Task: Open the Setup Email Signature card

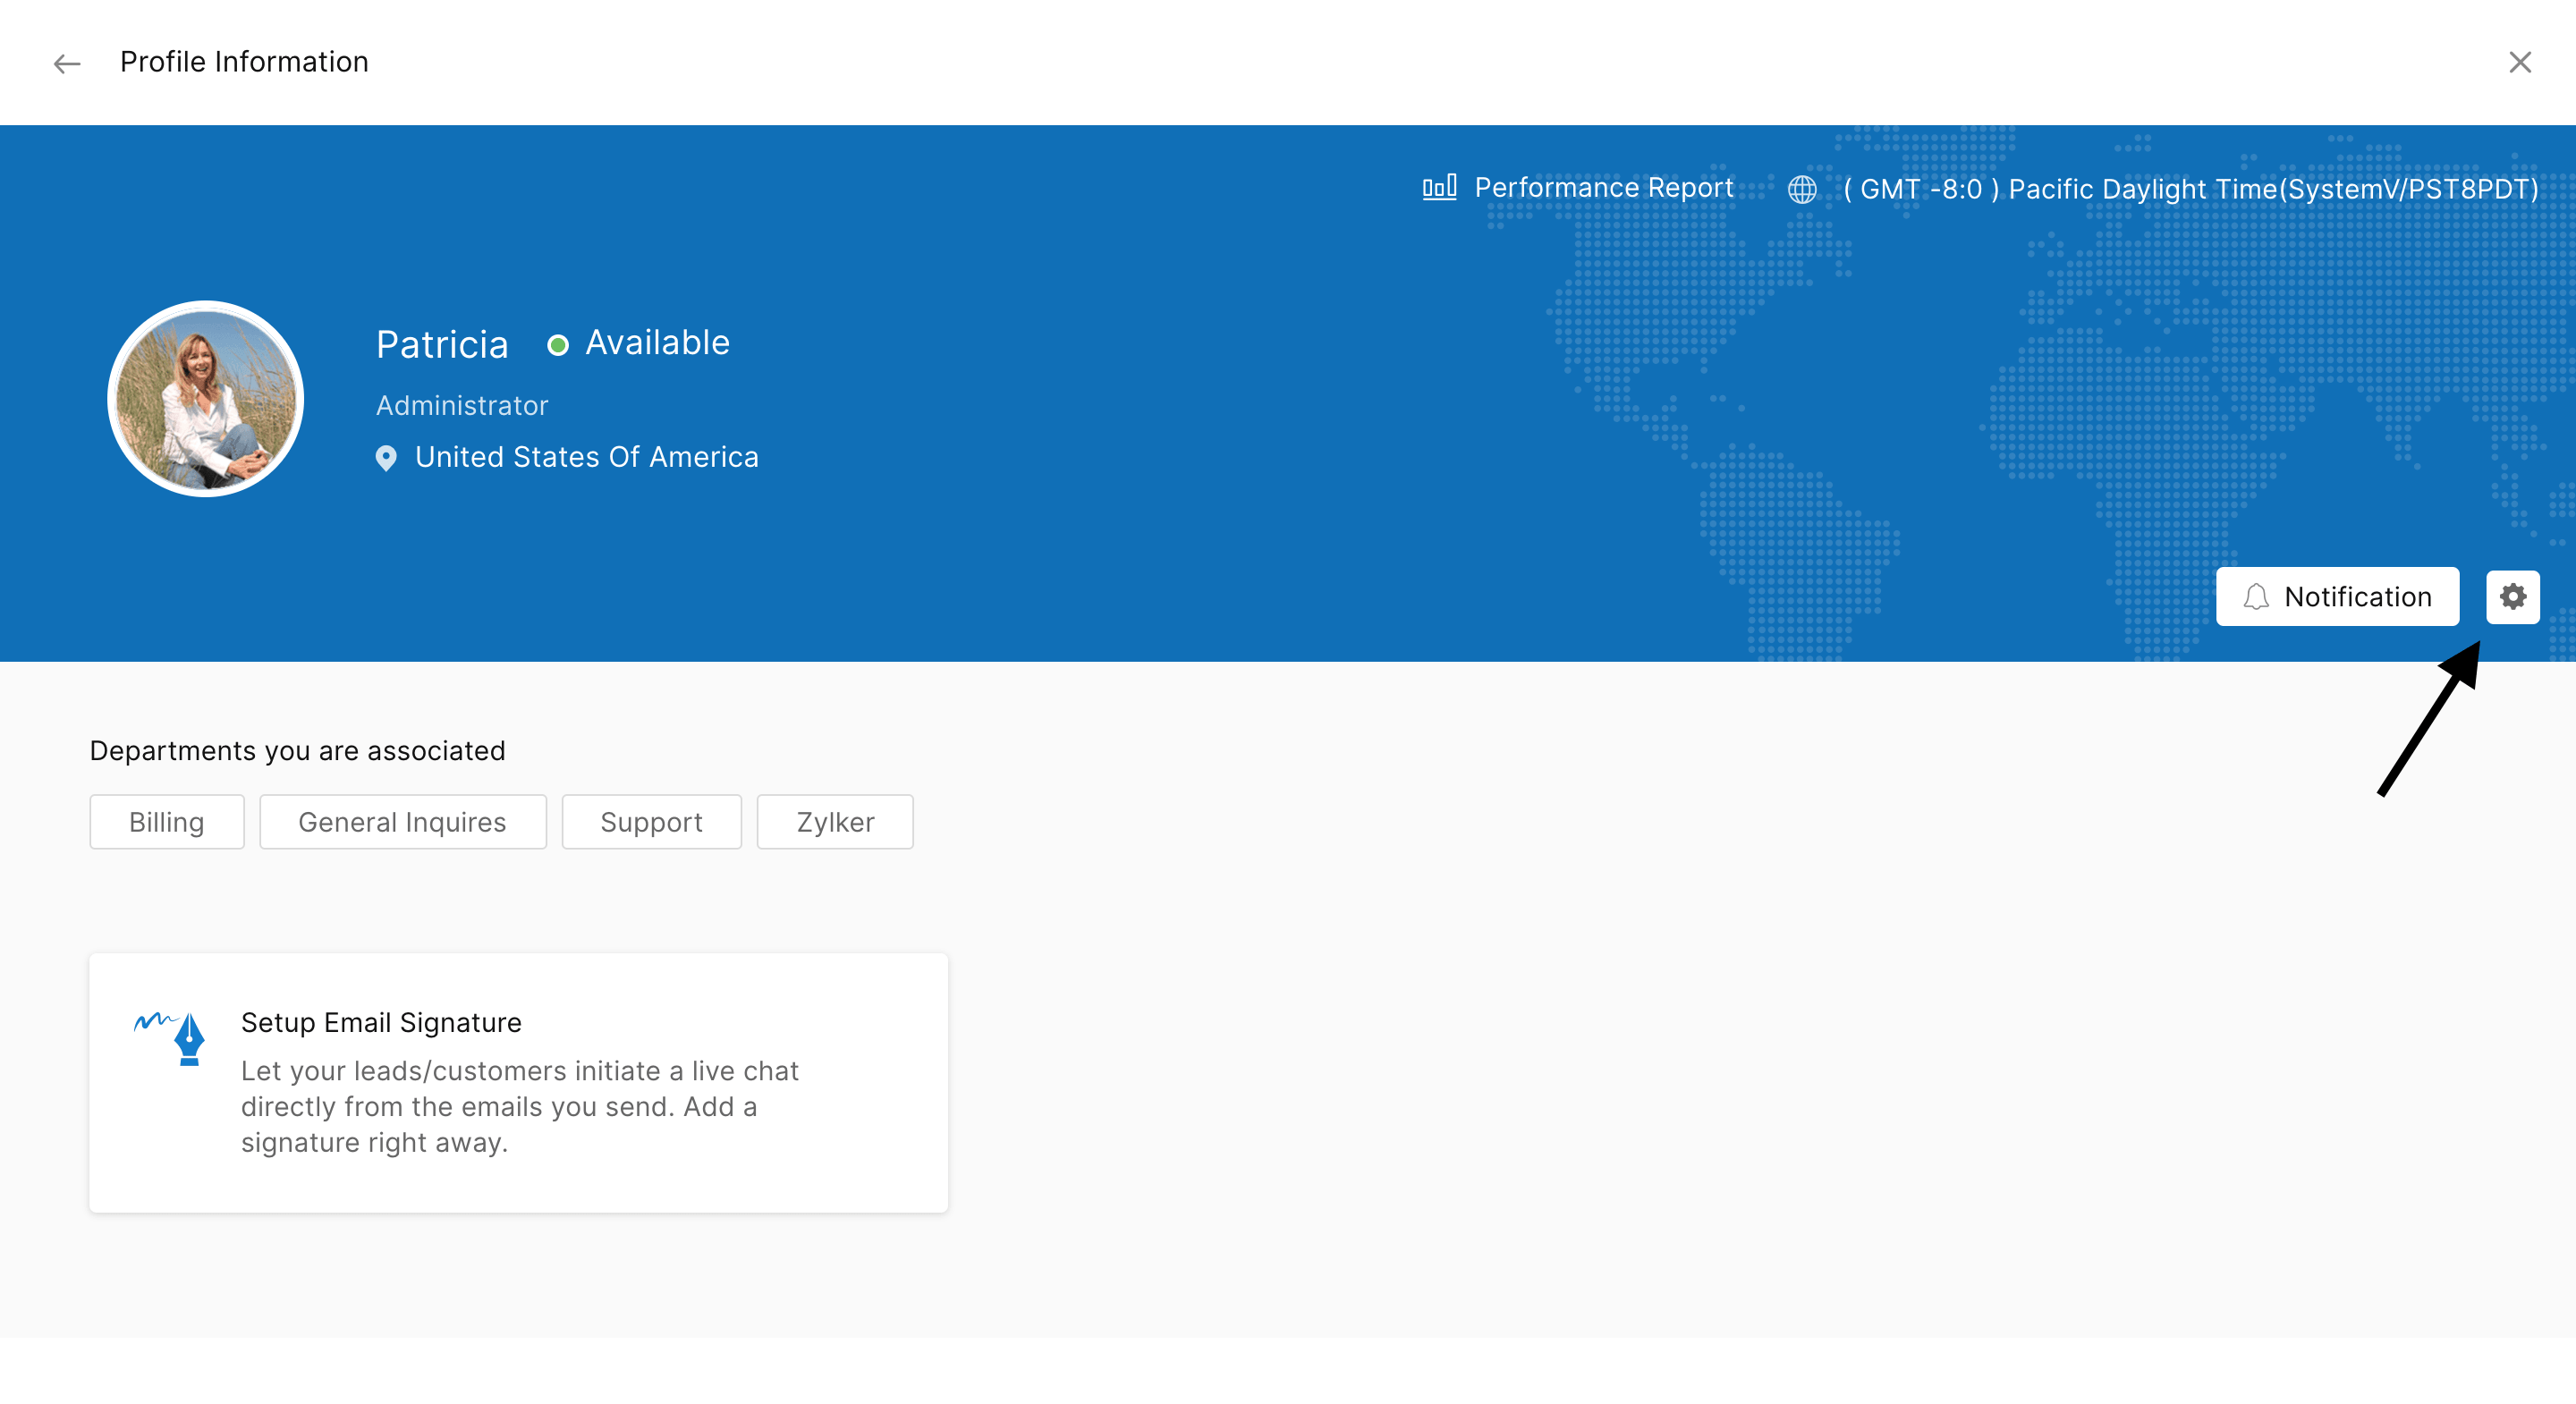Action: tap(518, 1082)
